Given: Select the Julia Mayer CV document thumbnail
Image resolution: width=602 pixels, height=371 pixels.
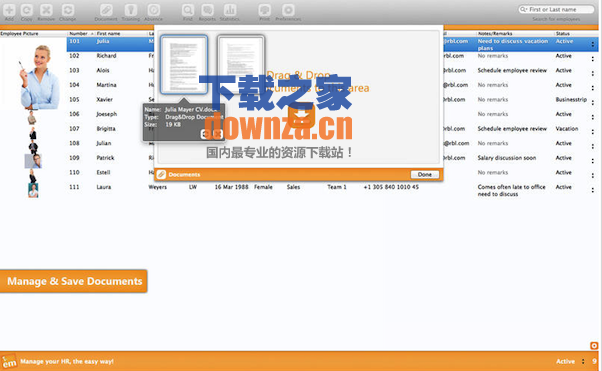Looking at the screenshot, I should (x=184, y=65).
